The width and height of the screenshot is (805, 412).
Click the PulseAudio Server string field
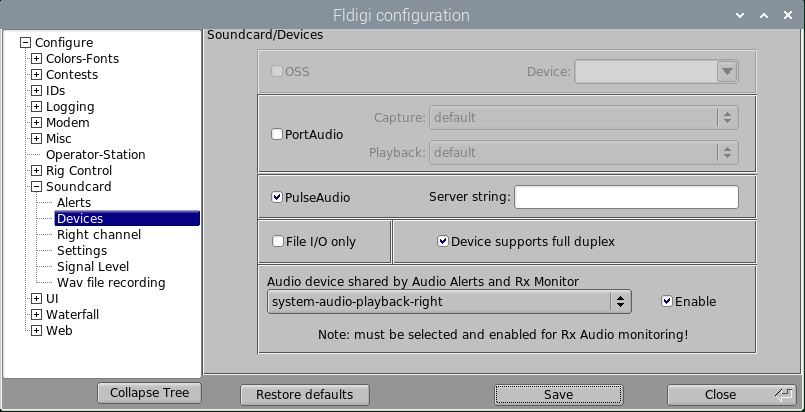(626, 197)
